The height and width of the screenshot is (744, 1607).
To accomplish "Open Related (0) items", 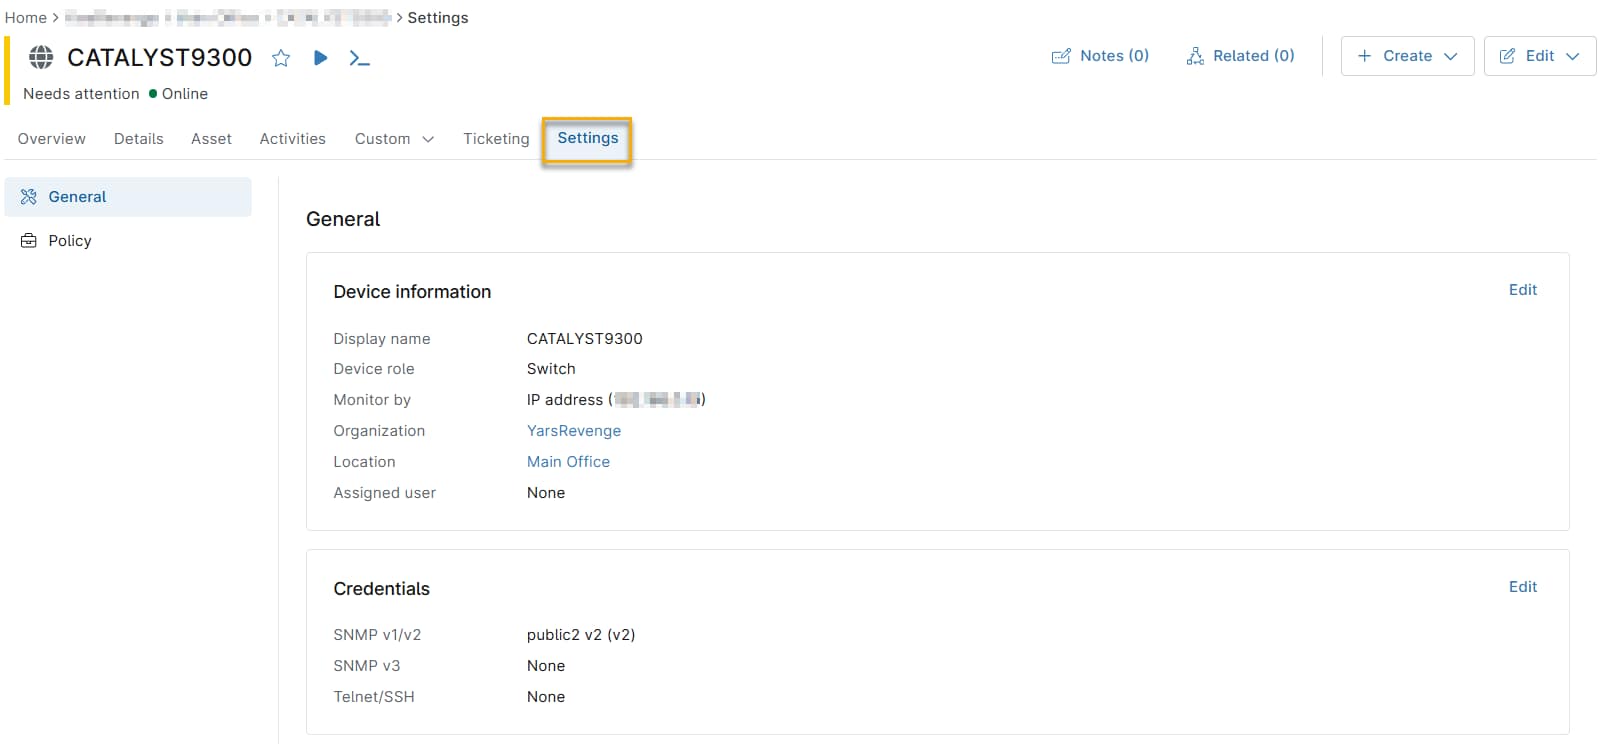I will click(1240, 56).
